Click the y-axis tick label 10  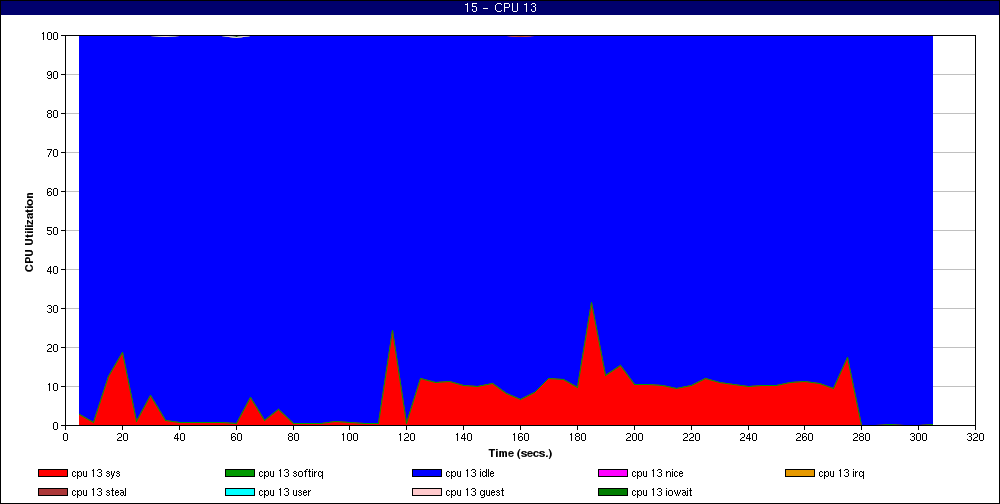pyautogui.click(x=53, y=387)
